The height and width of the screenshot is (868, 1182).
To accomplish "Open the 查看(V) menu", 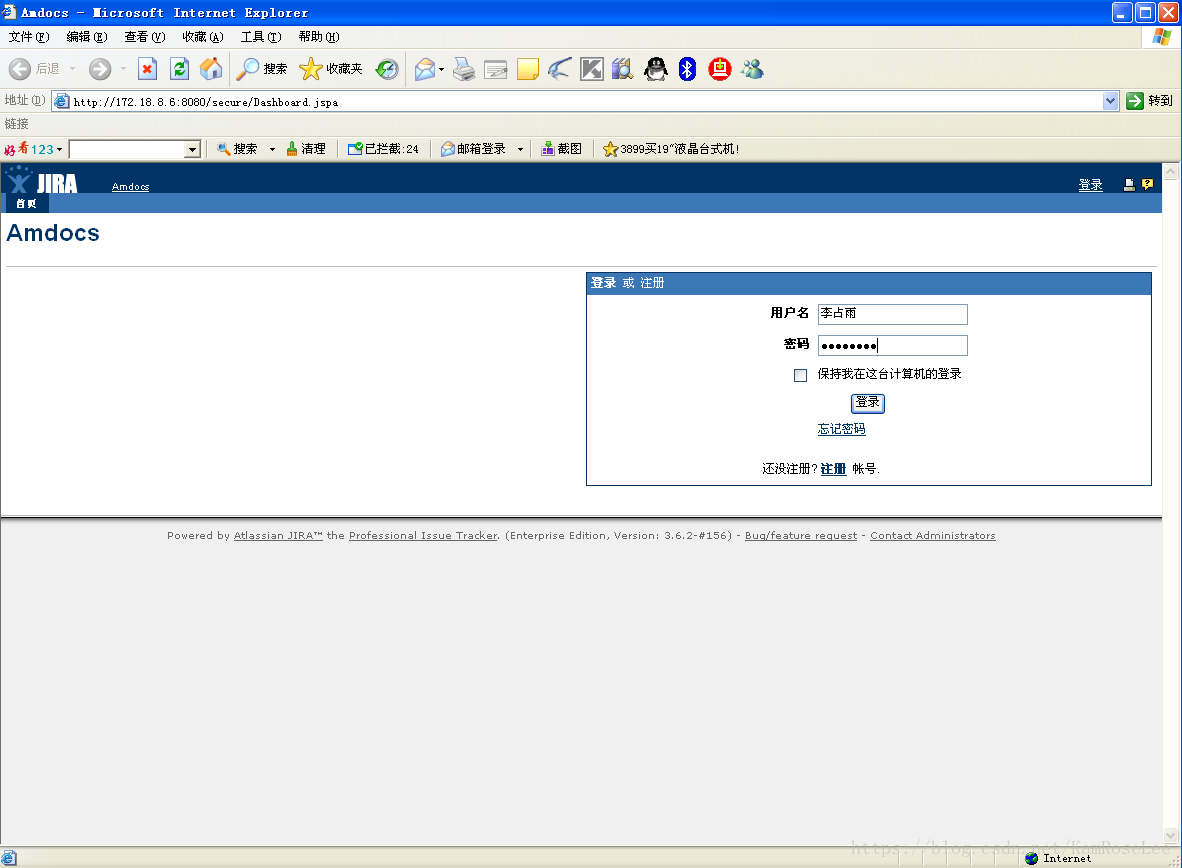I will click(x=145, y=37).
